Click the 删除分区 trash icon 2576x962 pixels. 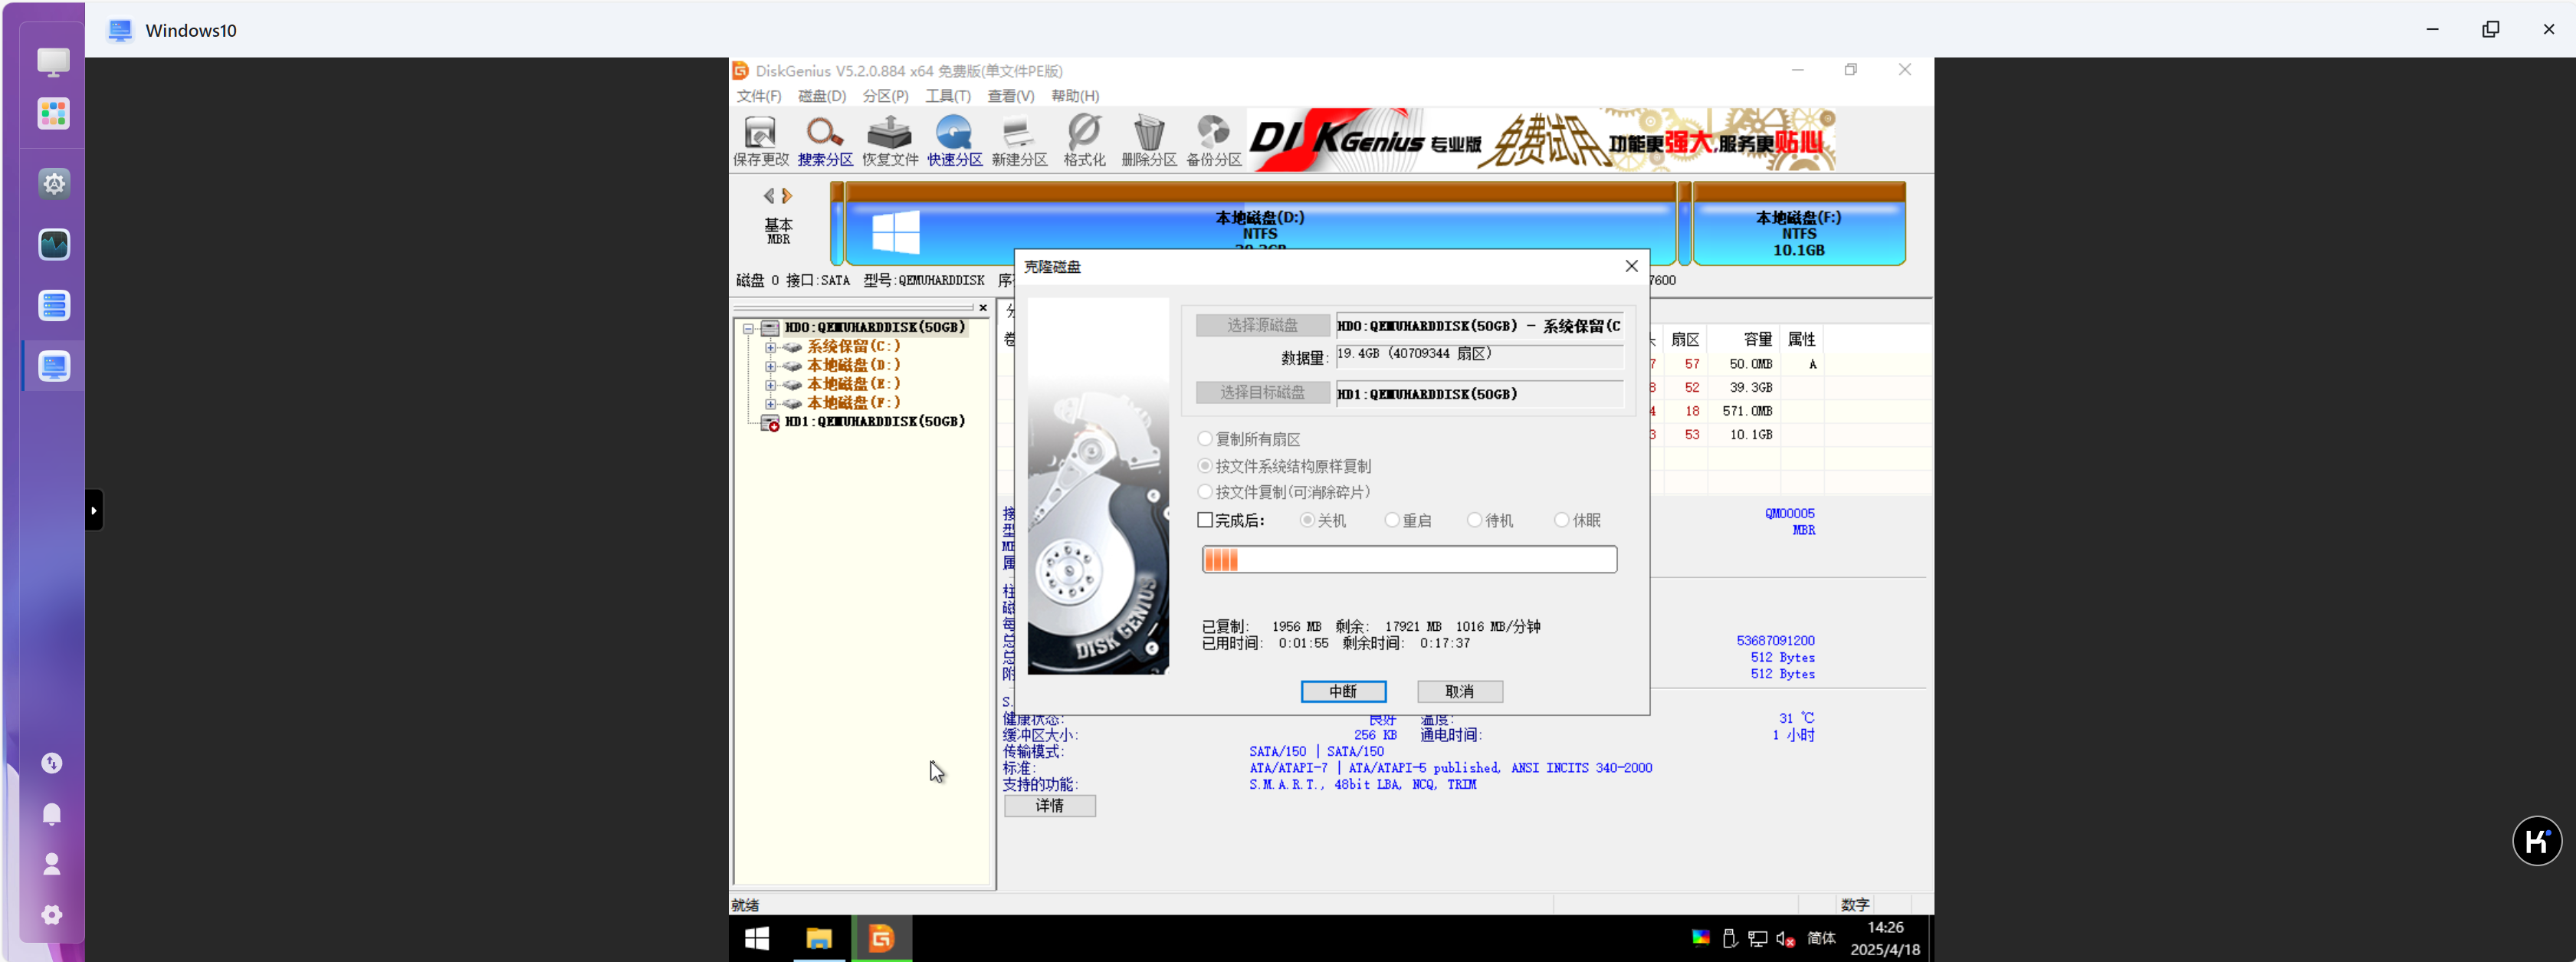pos(1149,140)
